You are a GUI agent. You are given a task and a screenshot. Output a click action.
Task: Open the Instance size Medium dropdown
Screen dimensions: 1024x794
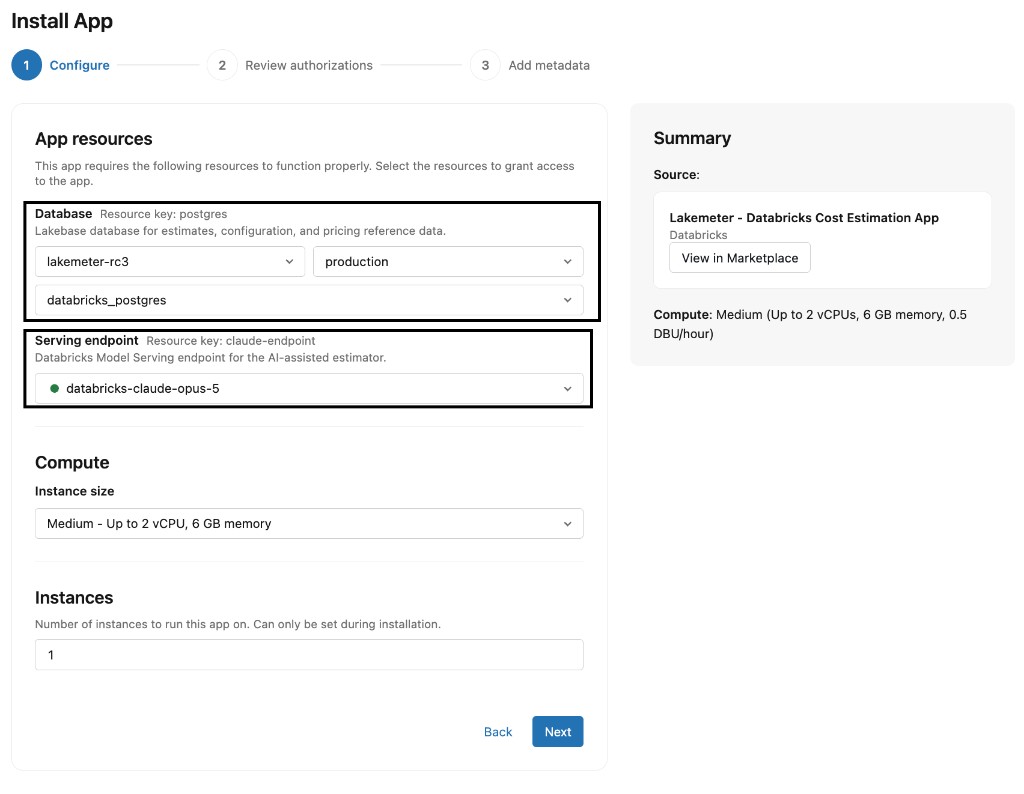[x=309, y=524]
